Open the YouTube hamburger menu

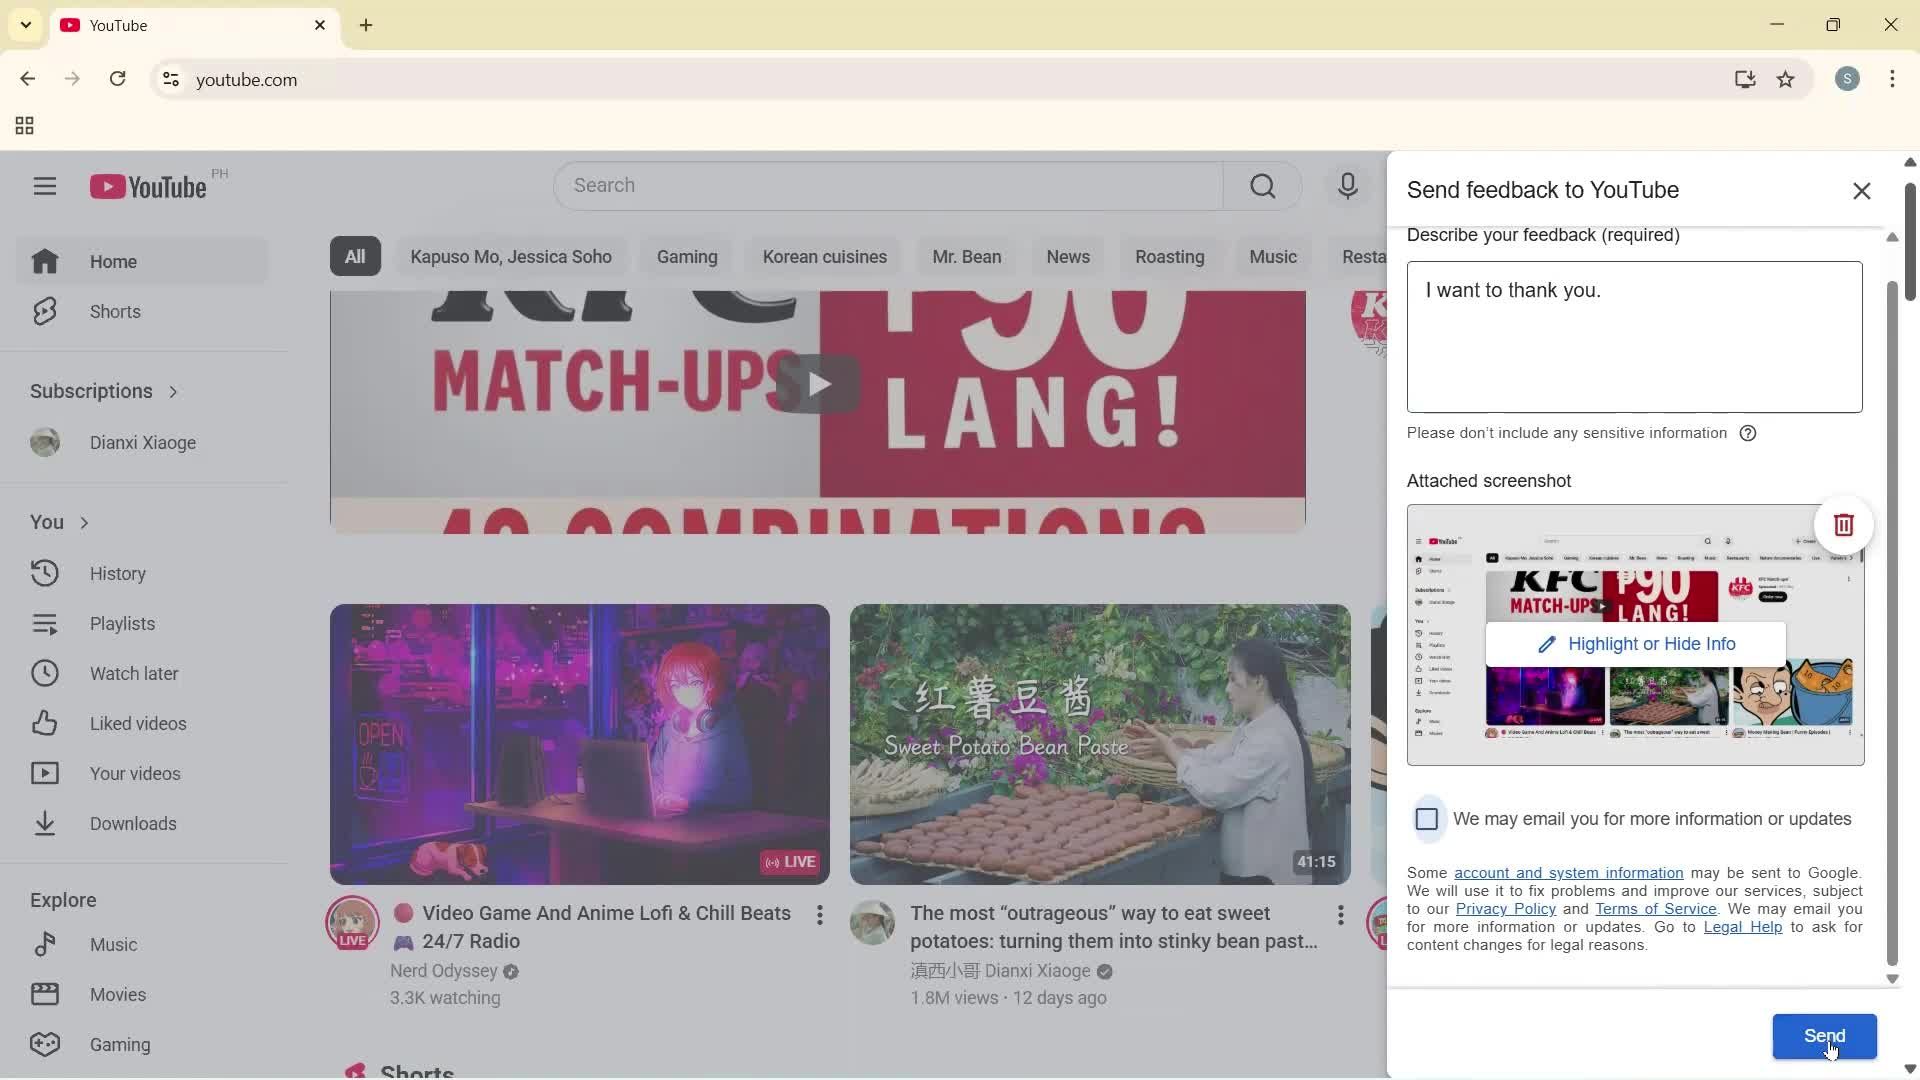click(x=45, y=185)
